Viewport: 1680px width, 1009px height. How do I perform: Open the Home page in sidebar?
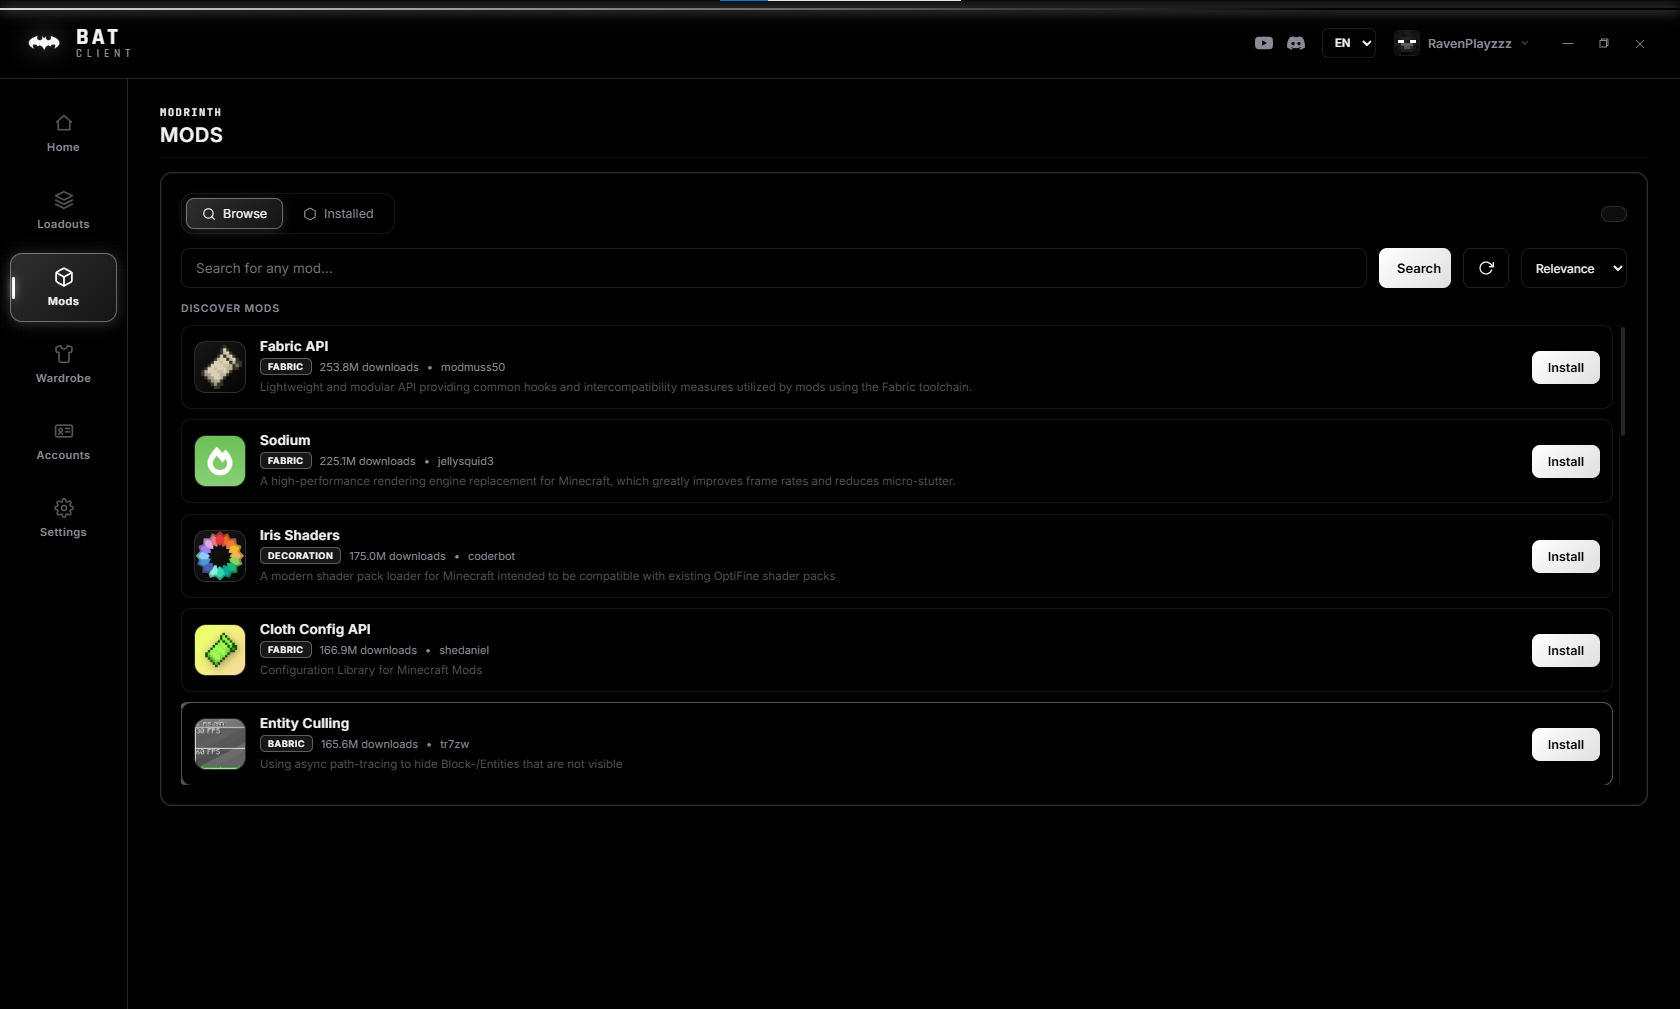pos(63,134)
